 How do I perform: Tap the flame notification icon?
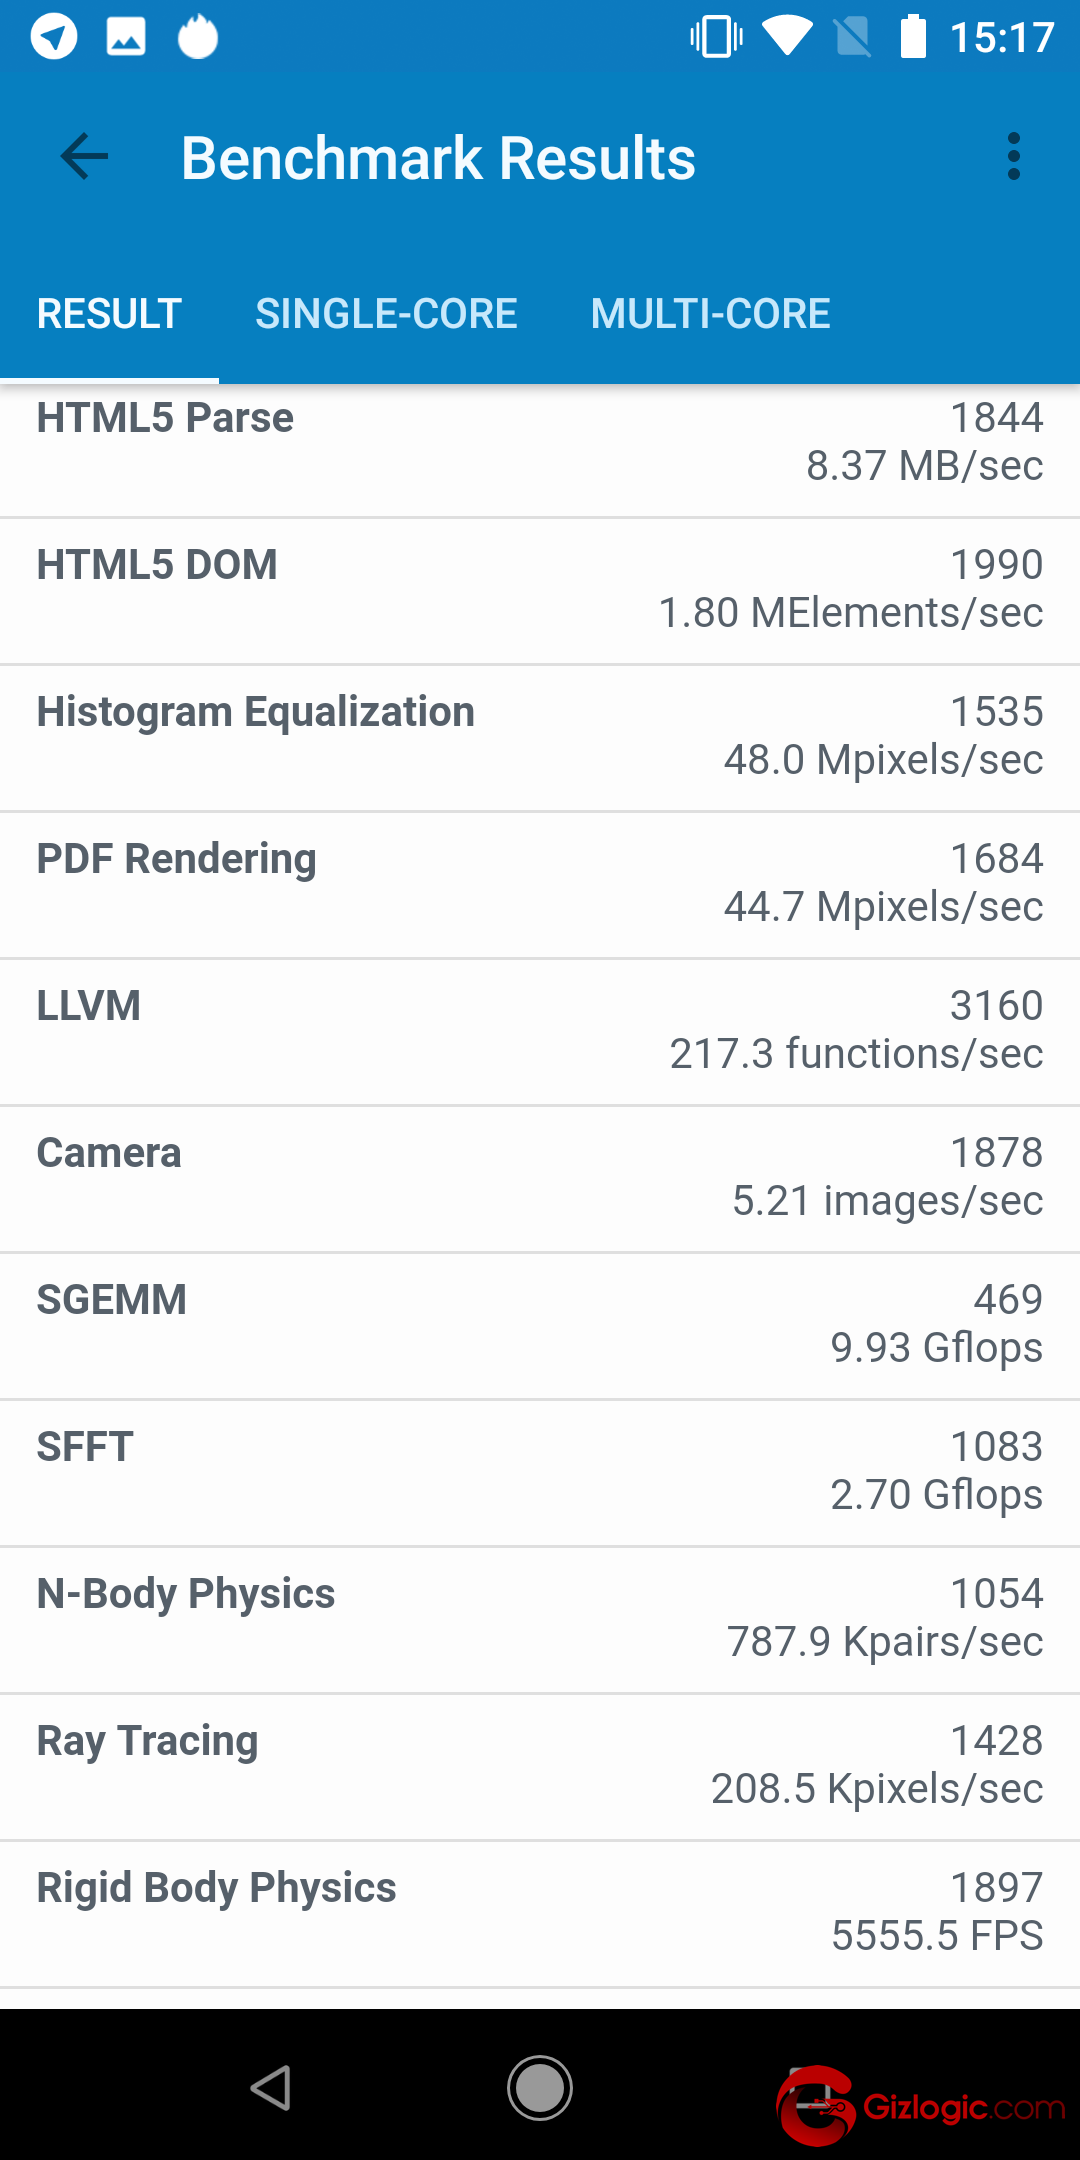198,38
